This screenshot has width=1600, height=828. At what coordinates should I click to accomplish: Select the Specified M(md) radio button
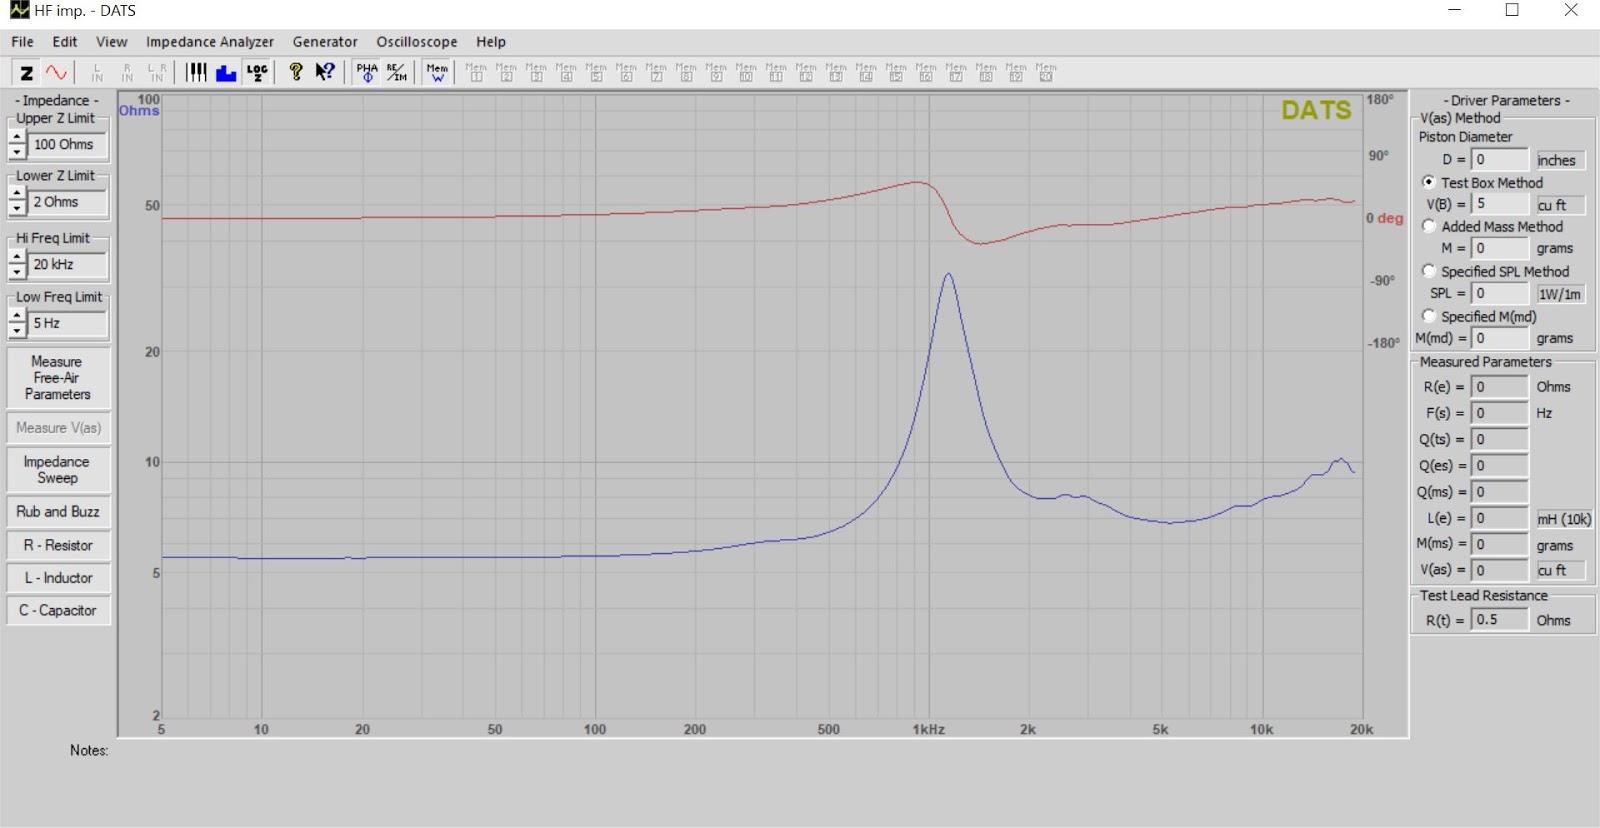pyautogui.click(x=1429, y=316)
